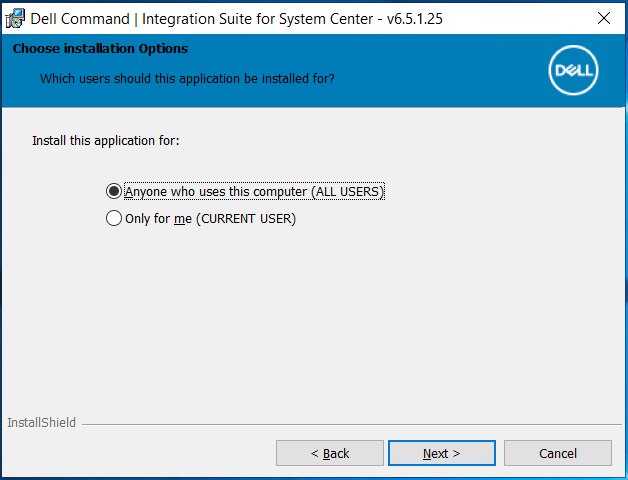
Task: Proceed by pressing the Next button
Action: coord(441,453)
